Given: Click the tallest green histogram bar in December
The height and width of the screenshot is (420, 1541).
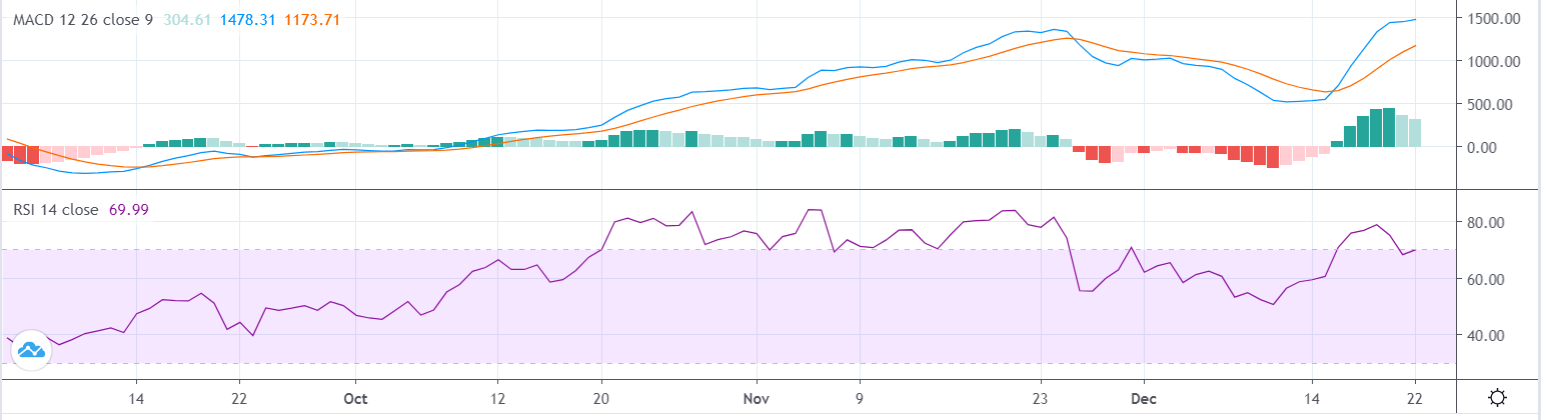Looking at the screenshot, I should pyautogui.click(x=1388, y=127).
